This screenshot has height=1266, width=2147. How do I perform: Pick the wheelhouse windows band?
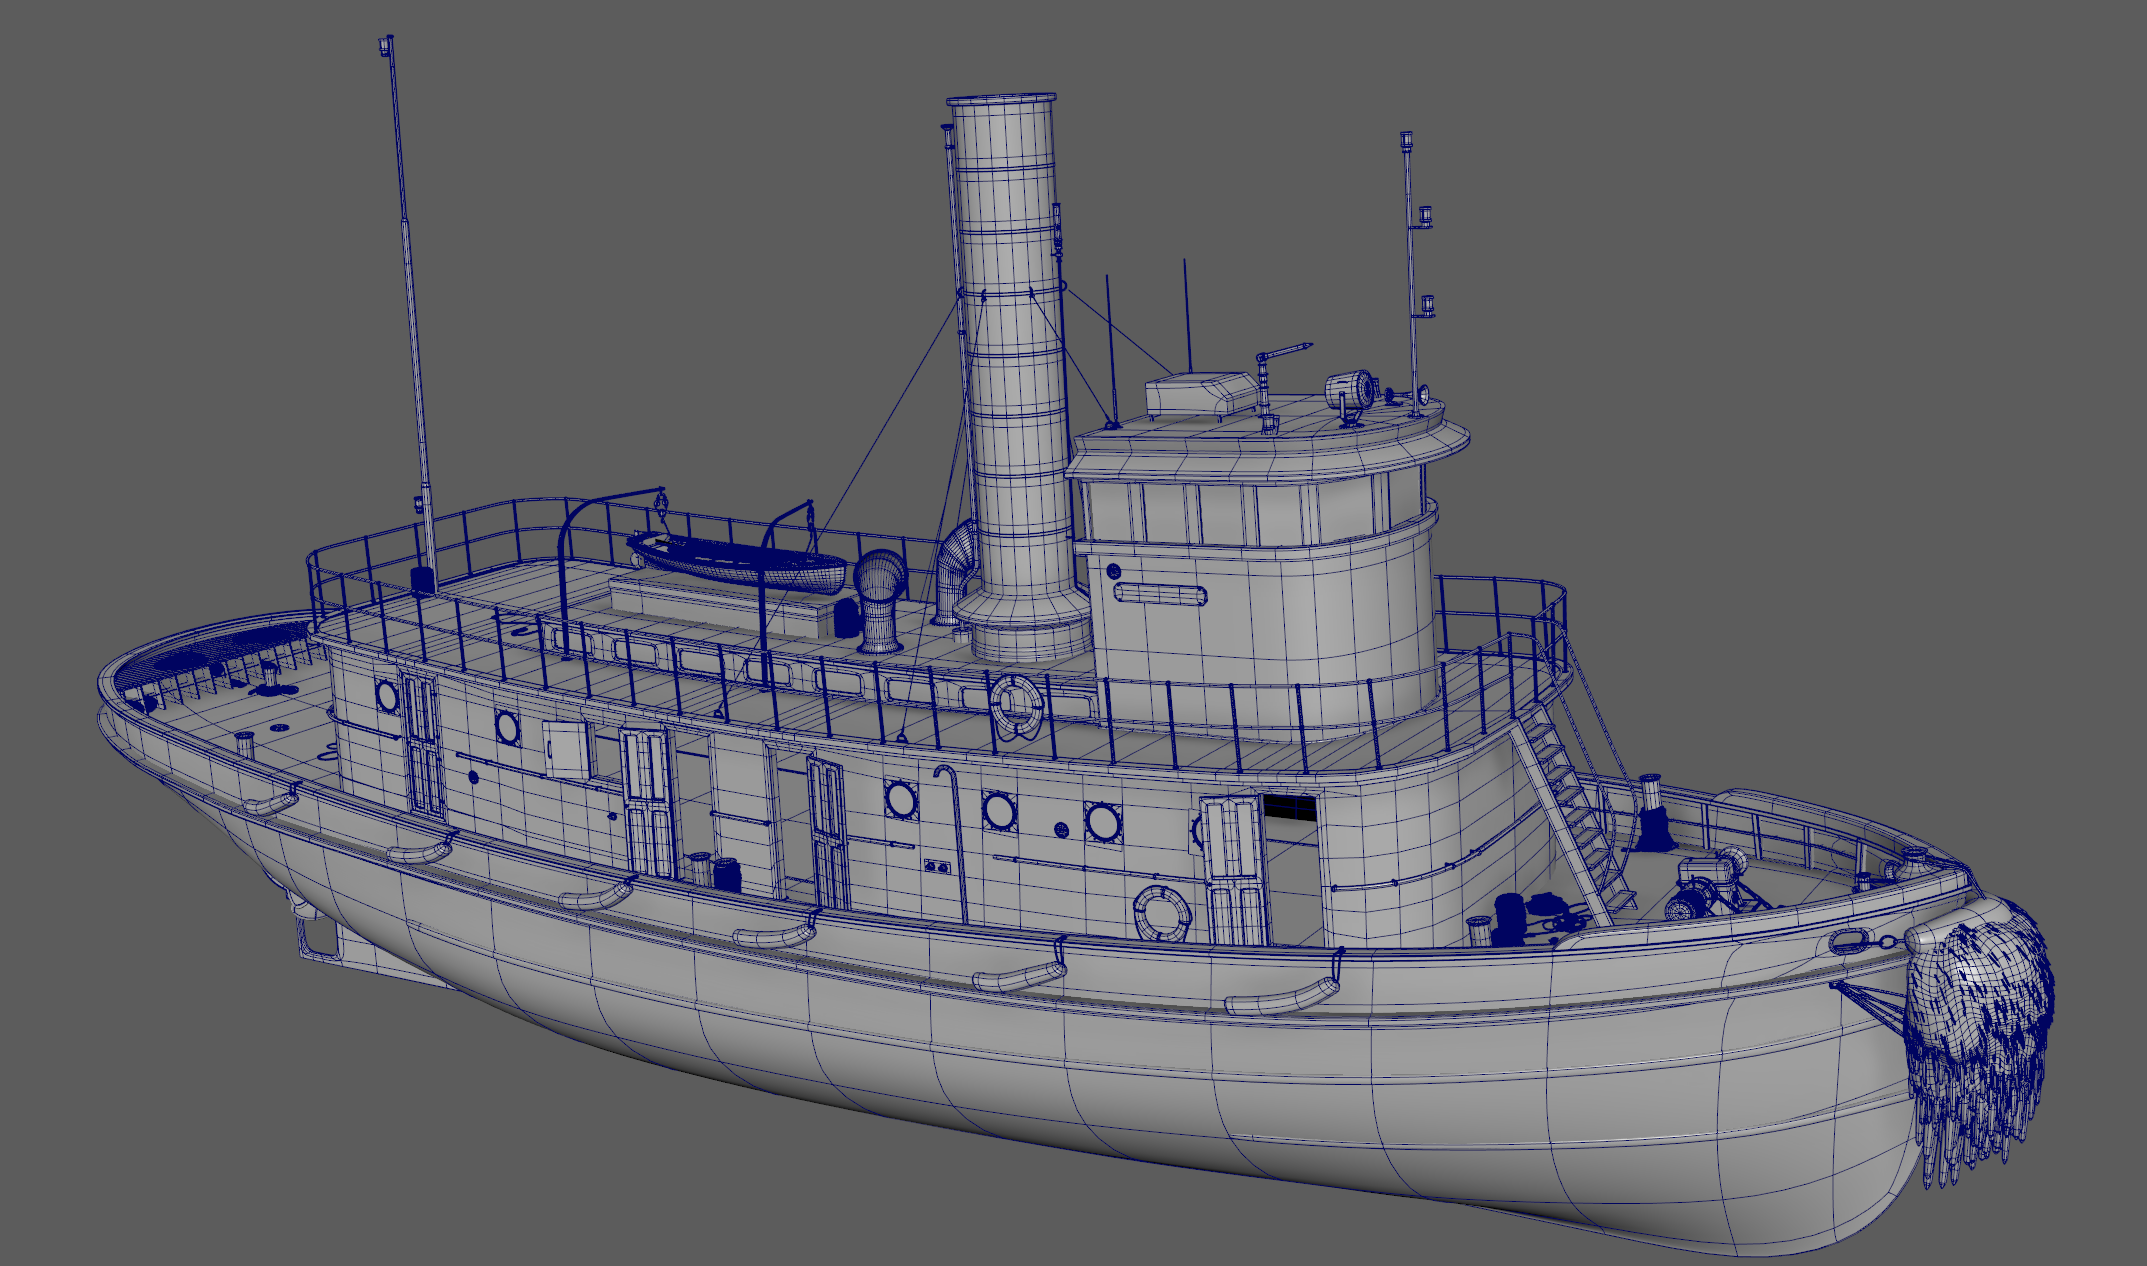tap(1254, 510)
